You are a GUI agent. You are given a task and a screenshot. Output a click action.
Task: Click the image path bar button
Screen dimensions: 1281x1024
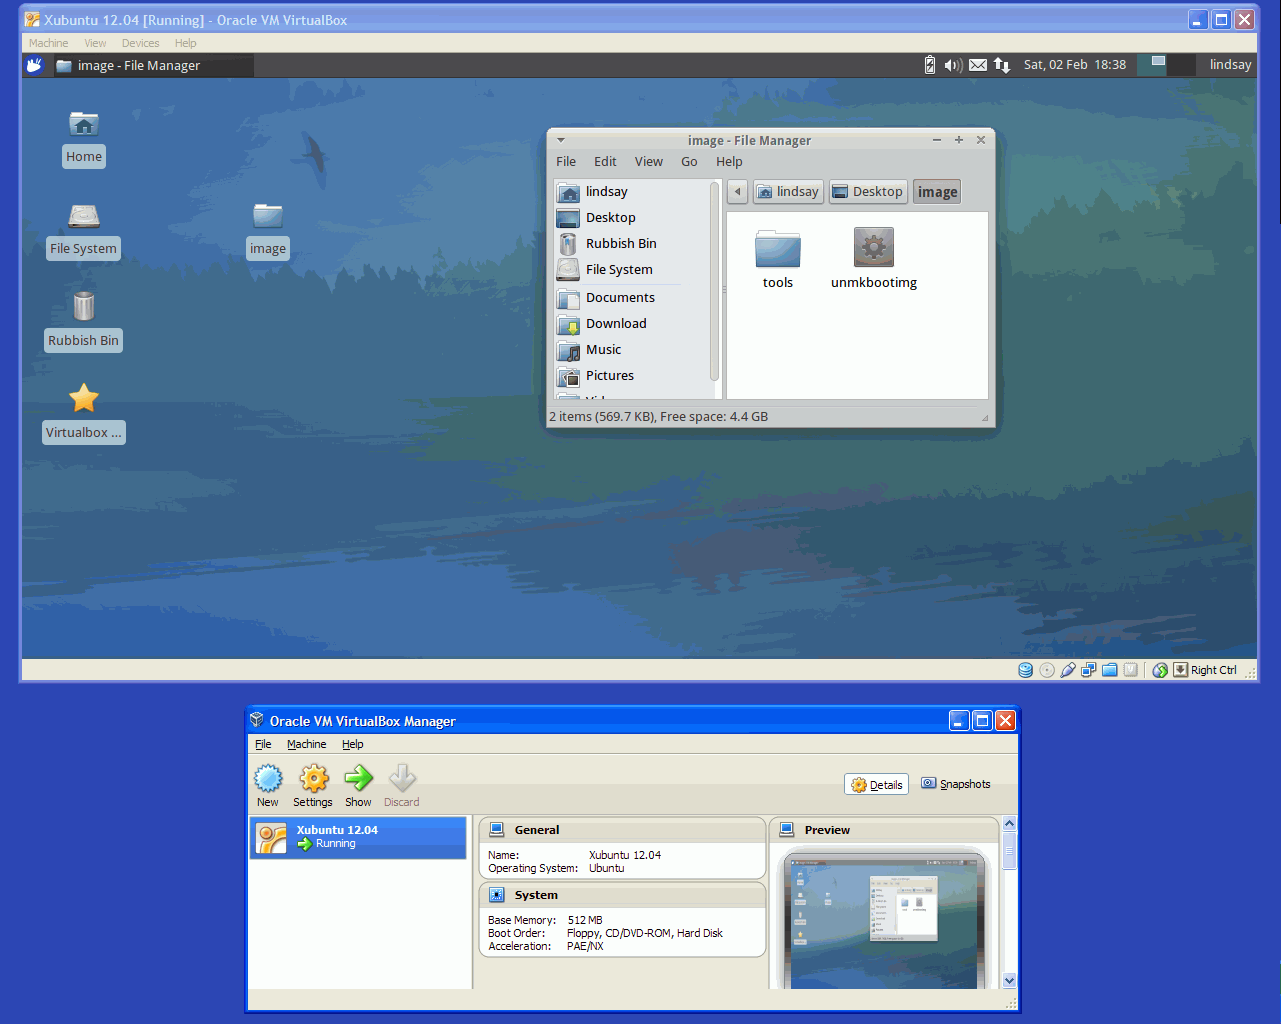pyautogui.click(x=937, y=192)
